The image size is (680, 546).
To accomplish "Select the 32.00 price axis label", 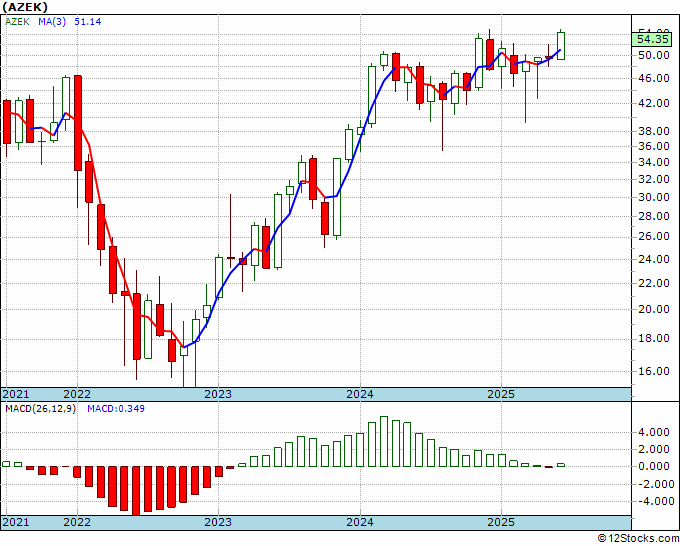I will [656, 179].
